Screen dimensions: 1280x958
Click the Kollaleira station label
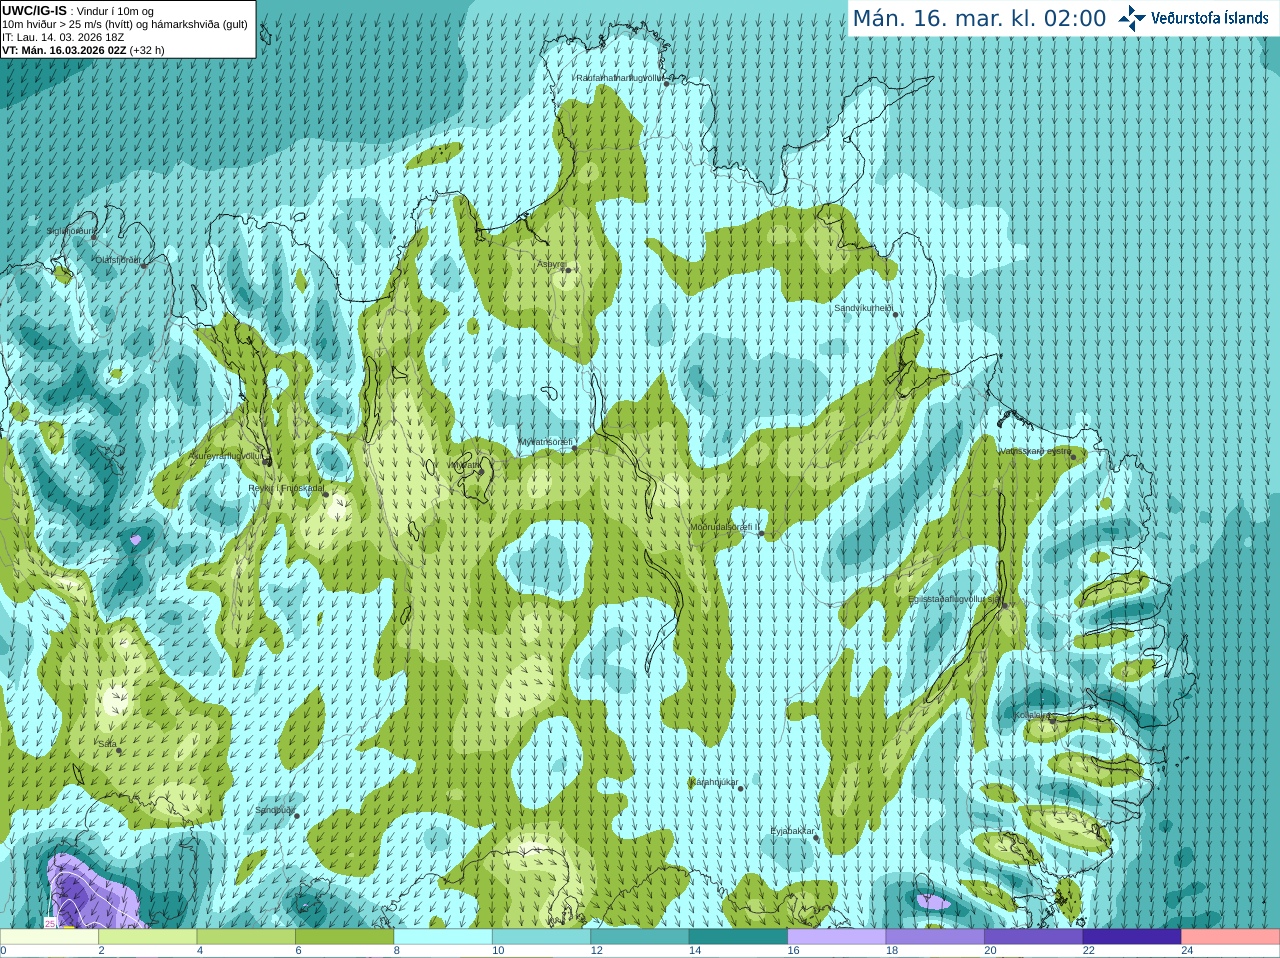point(1032,715)
